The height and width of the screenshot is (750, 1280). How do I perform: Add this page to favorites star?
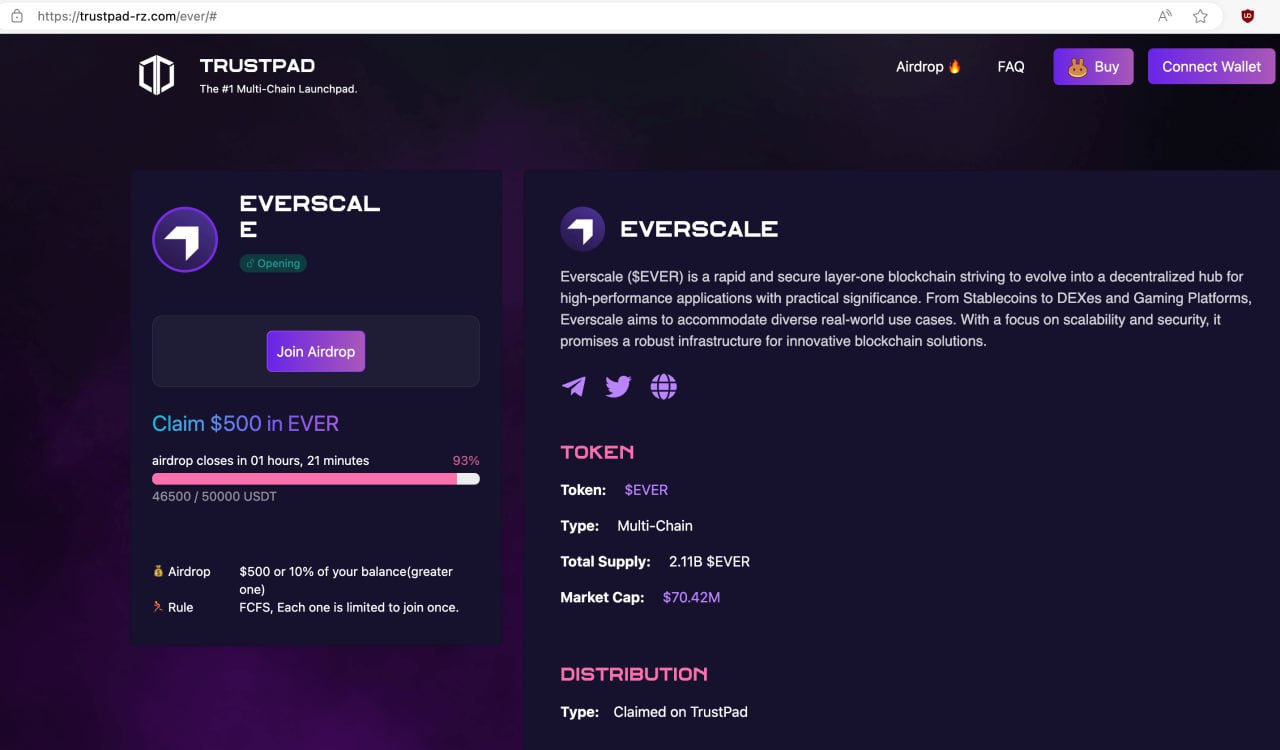tap(1200, 16)
